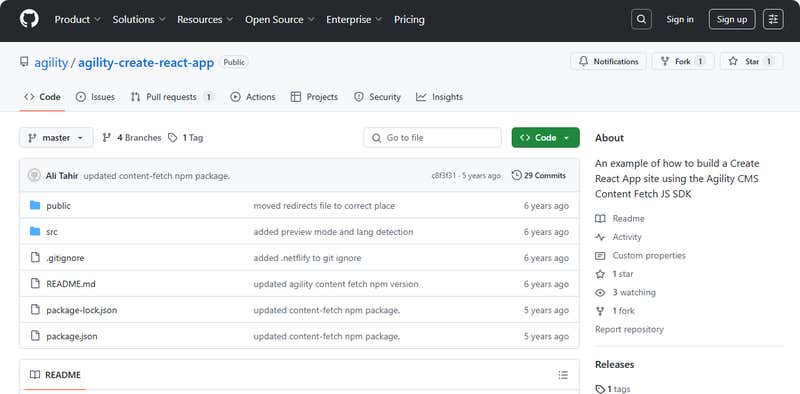This screenshot has height=394, width=800.
Task: Click the tag icon next to 1 tags
Action: [600, 389]
